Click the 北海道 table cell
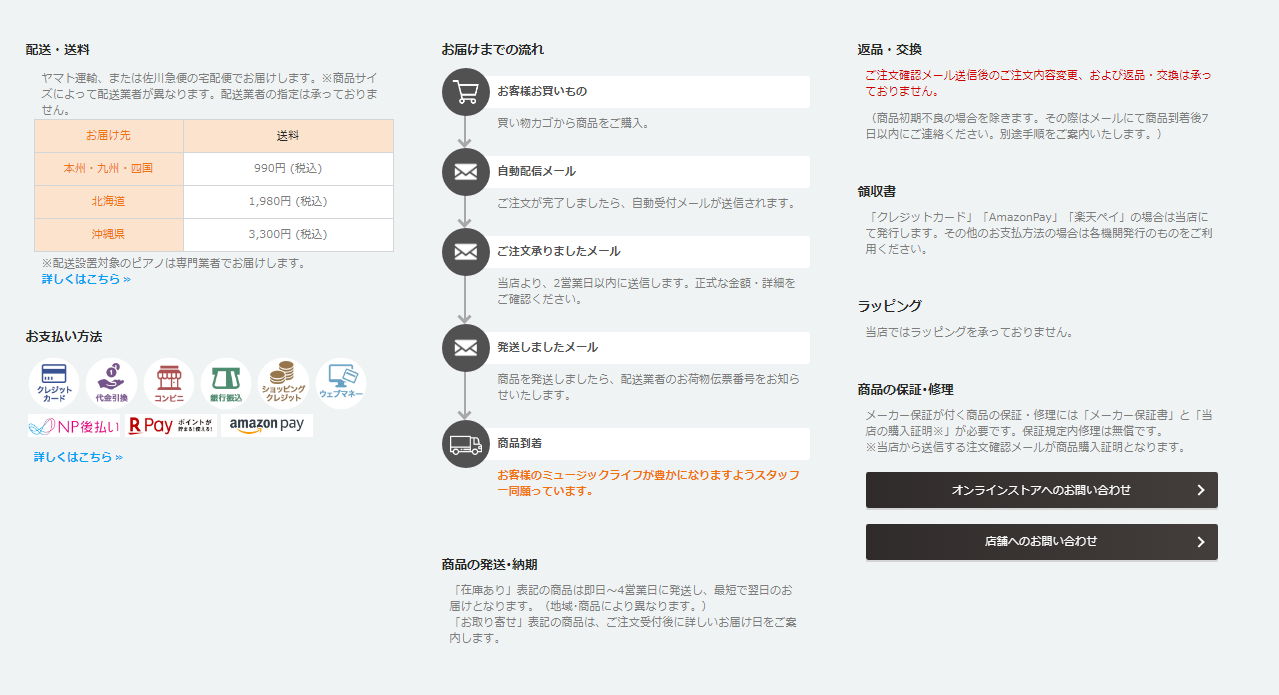This screenshot has width=1279, height=695. [109, 202]
